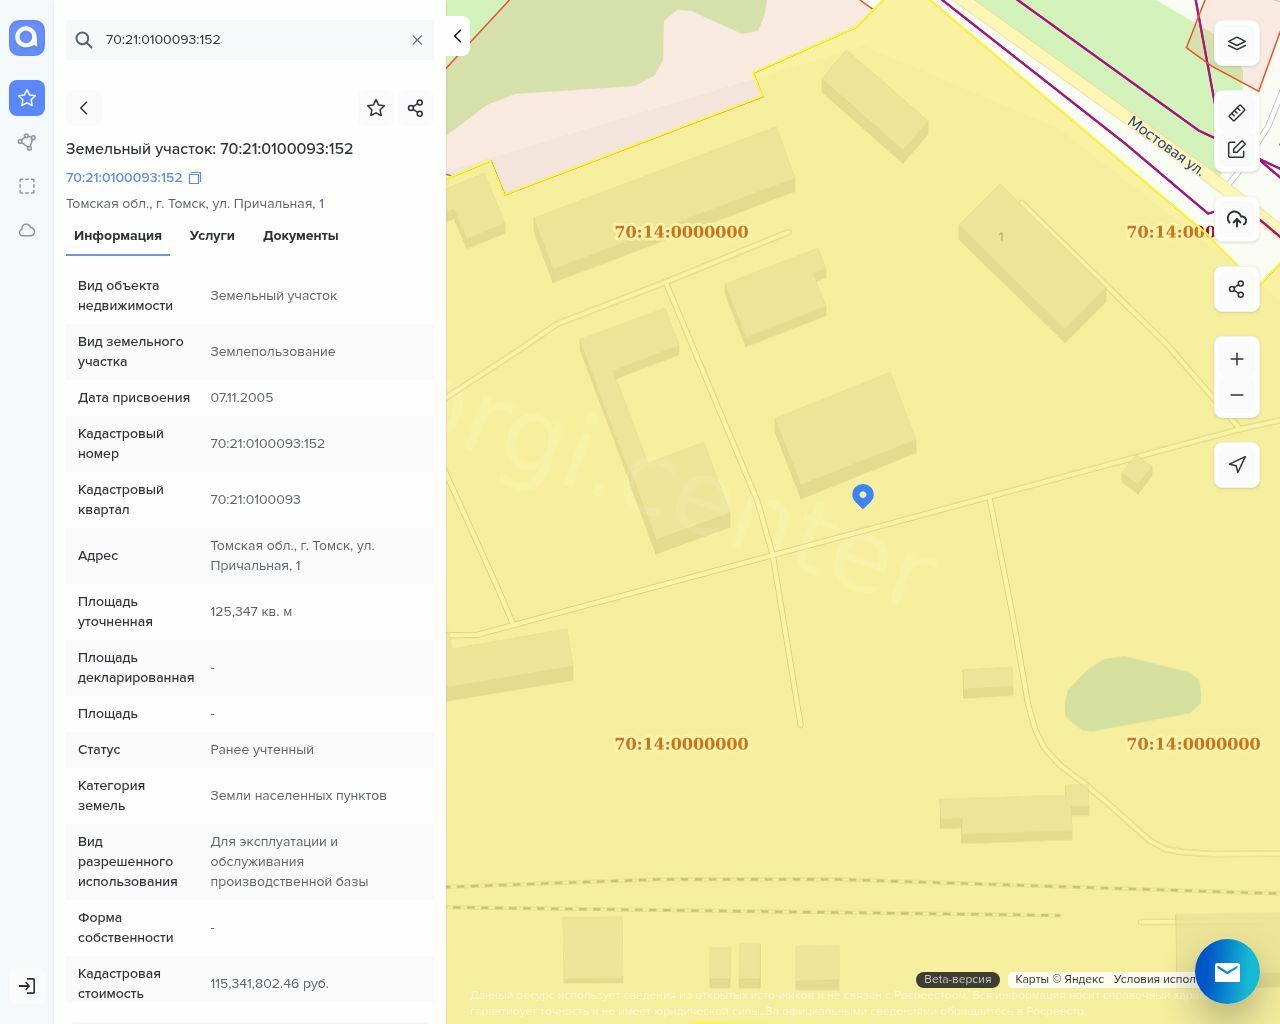Go back using the left chevron button
Viewport: 1280px width, 1024px height.
click(84, 108)
